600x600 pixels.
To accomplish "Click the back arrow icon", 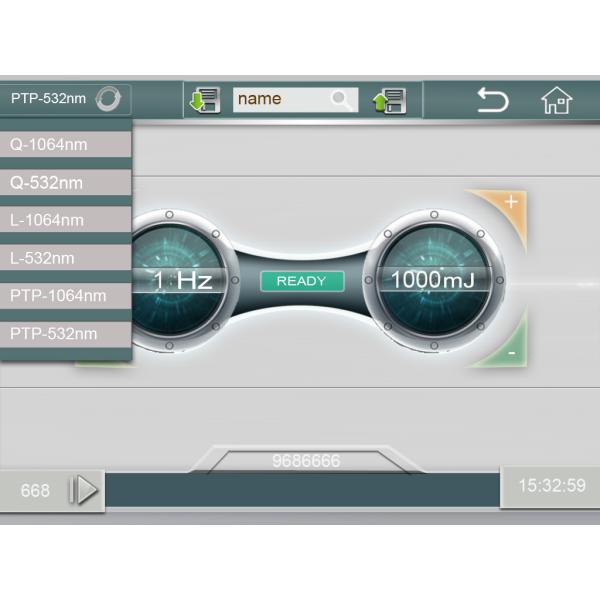I will [x=492, y=100].
